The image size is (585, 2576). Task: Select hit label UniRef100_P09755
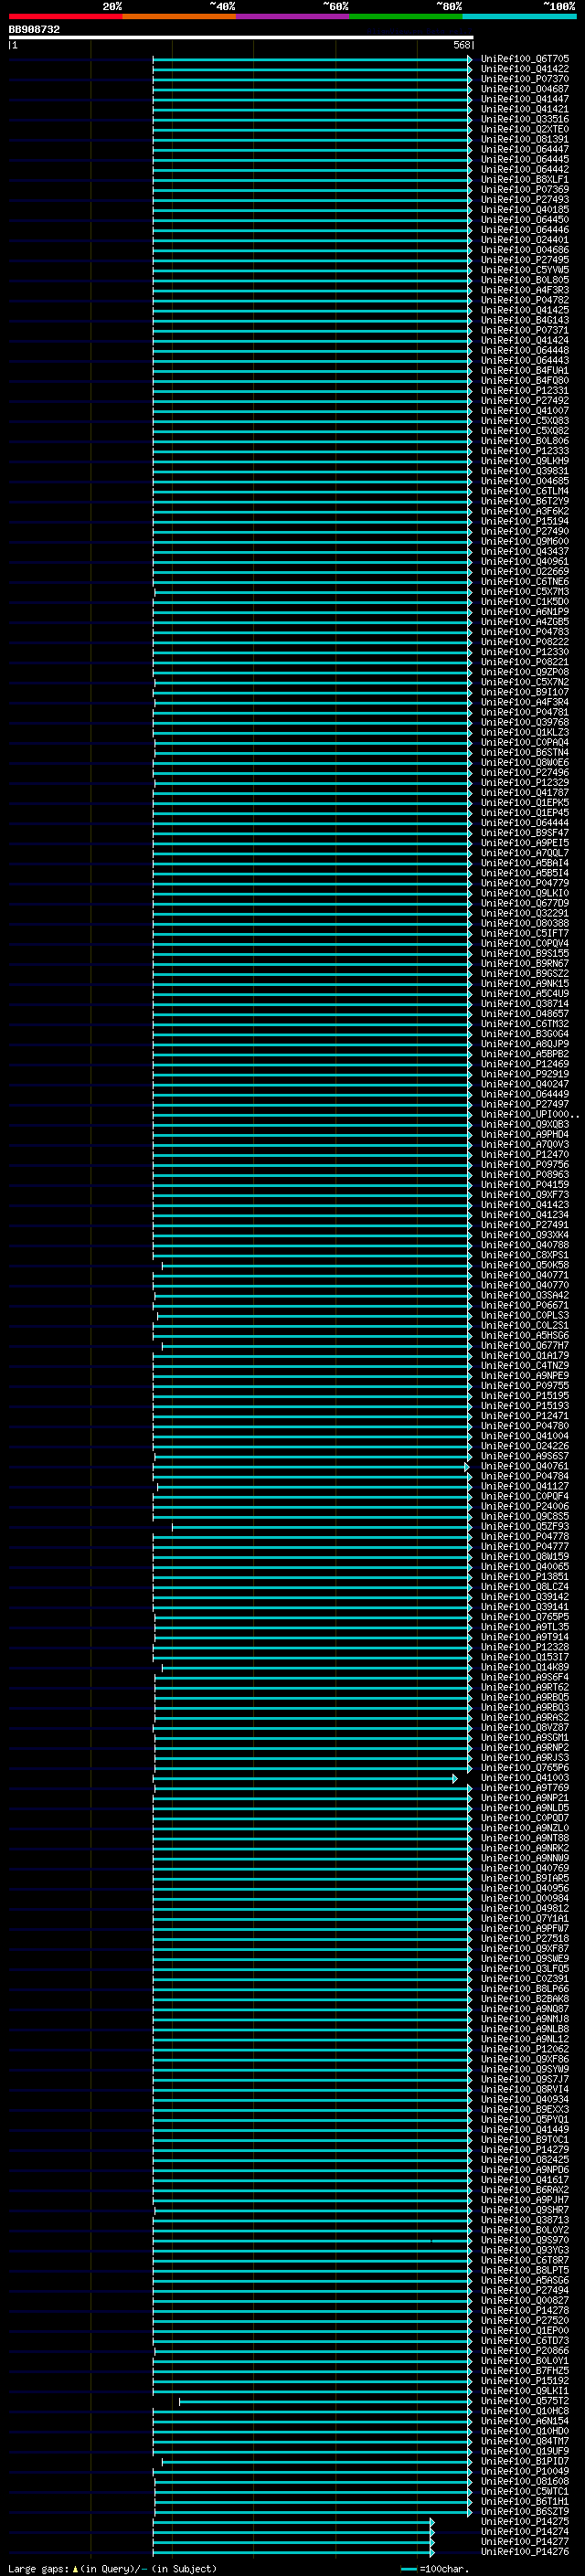tap(525, 1385)
